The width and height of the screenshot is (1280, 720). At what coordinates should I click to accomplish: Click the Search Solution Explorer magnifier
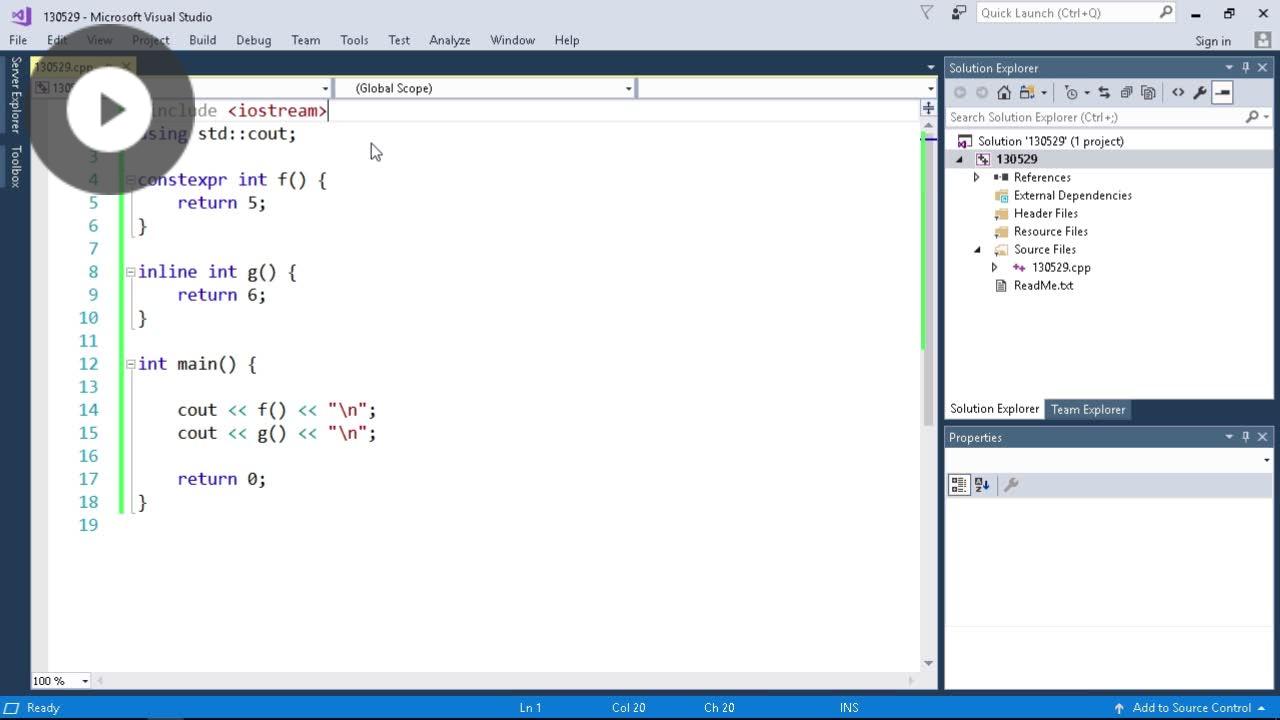[x=1252, y=117]
